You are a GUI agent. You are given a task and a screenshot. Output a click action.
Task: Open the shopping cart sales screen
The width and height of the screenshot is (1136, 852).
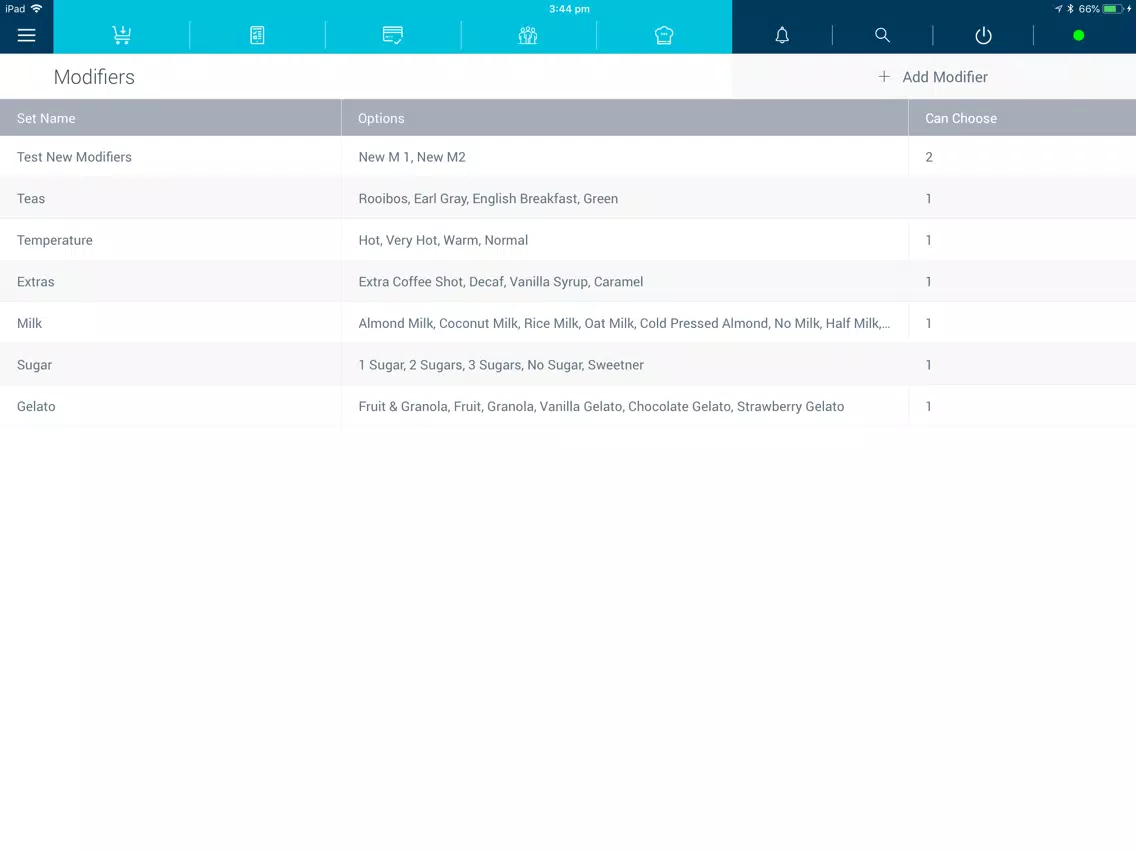pos(122,35)
